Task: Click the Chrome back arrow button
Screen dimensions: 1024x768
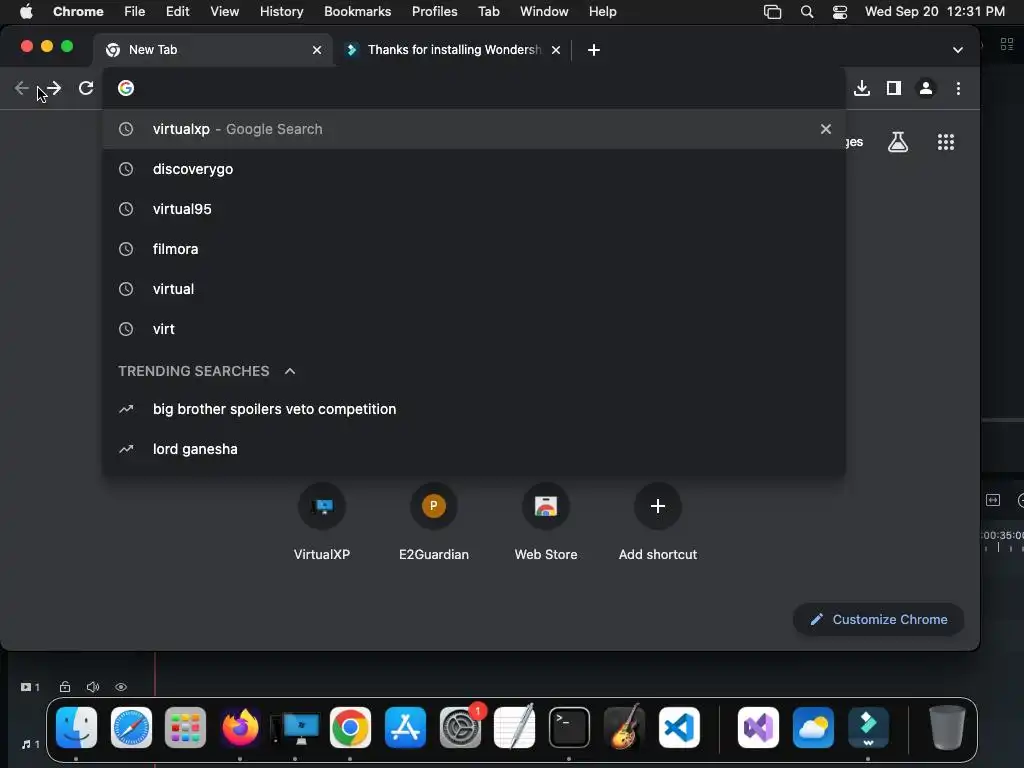Action: tap(22, 88)
